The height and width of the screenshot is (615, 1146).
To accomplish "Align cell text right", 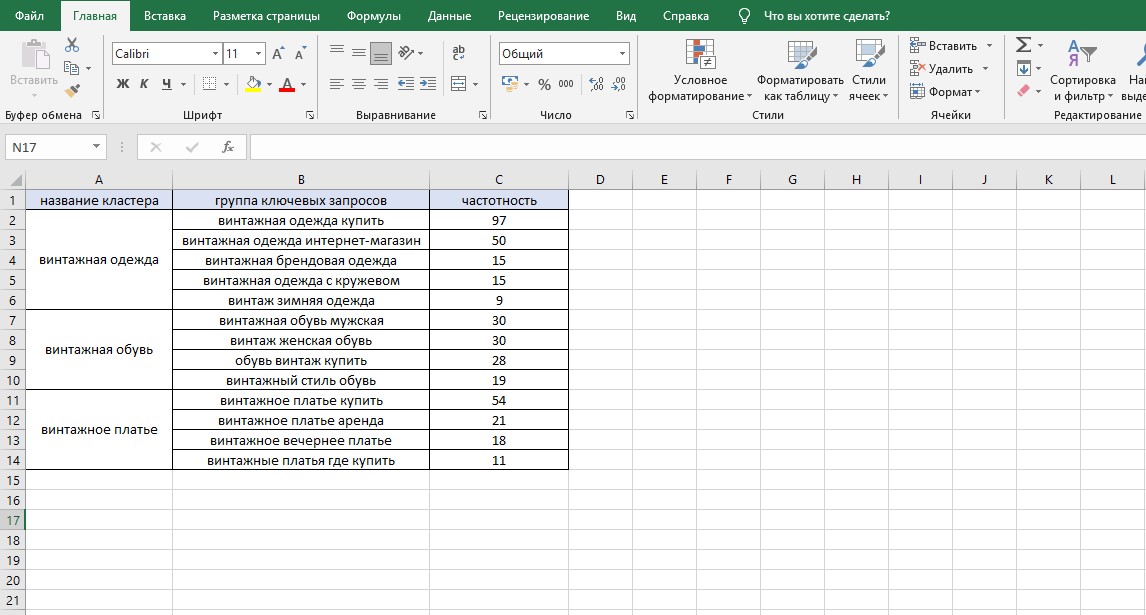I will [381, 84].
